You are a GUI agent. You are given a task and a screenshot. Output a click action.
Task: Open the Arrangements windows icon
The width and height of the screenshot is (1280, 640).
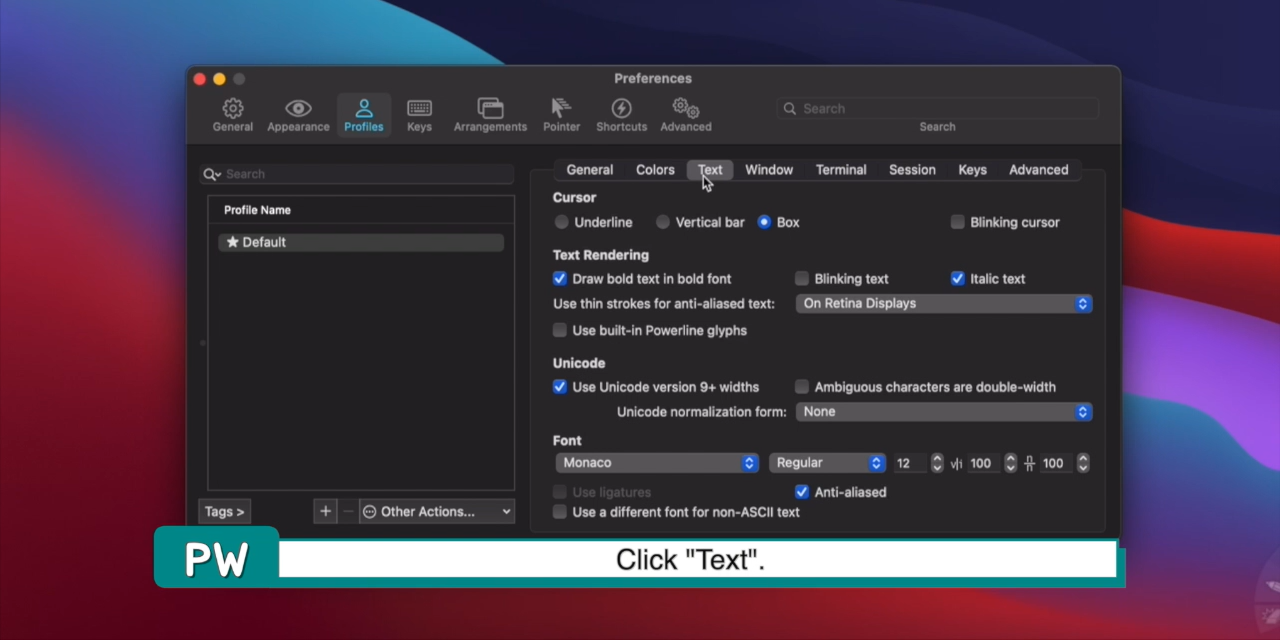(490, 108)
